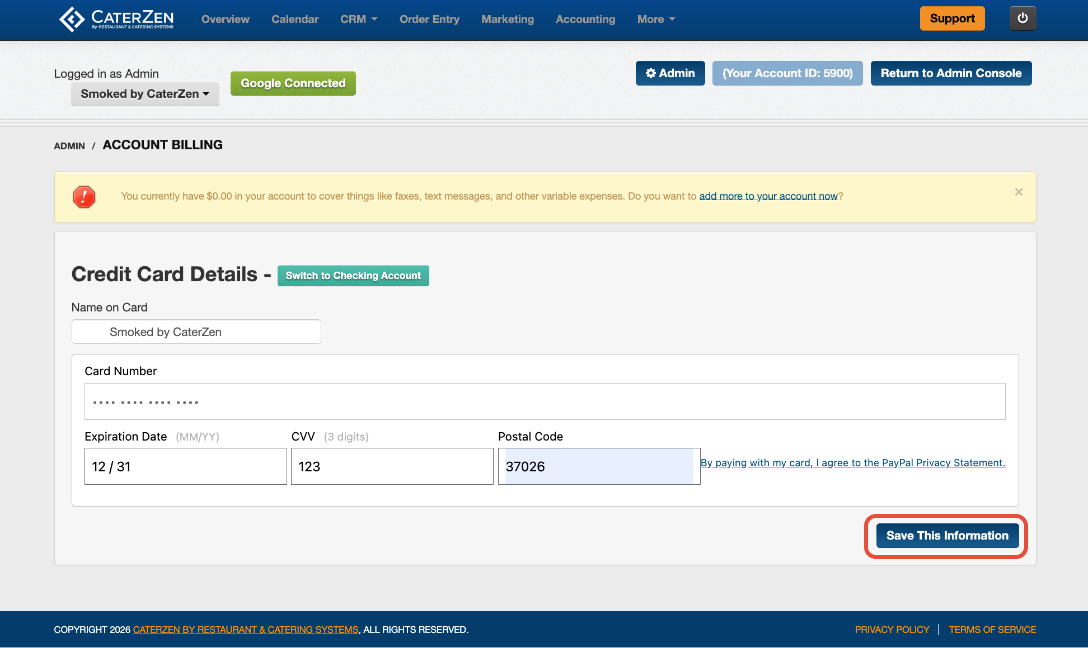Open the CaterZen by Restaurant & Catering Systems footer link
Viewport: 1088px width, 648px height.
click(246, 630)
